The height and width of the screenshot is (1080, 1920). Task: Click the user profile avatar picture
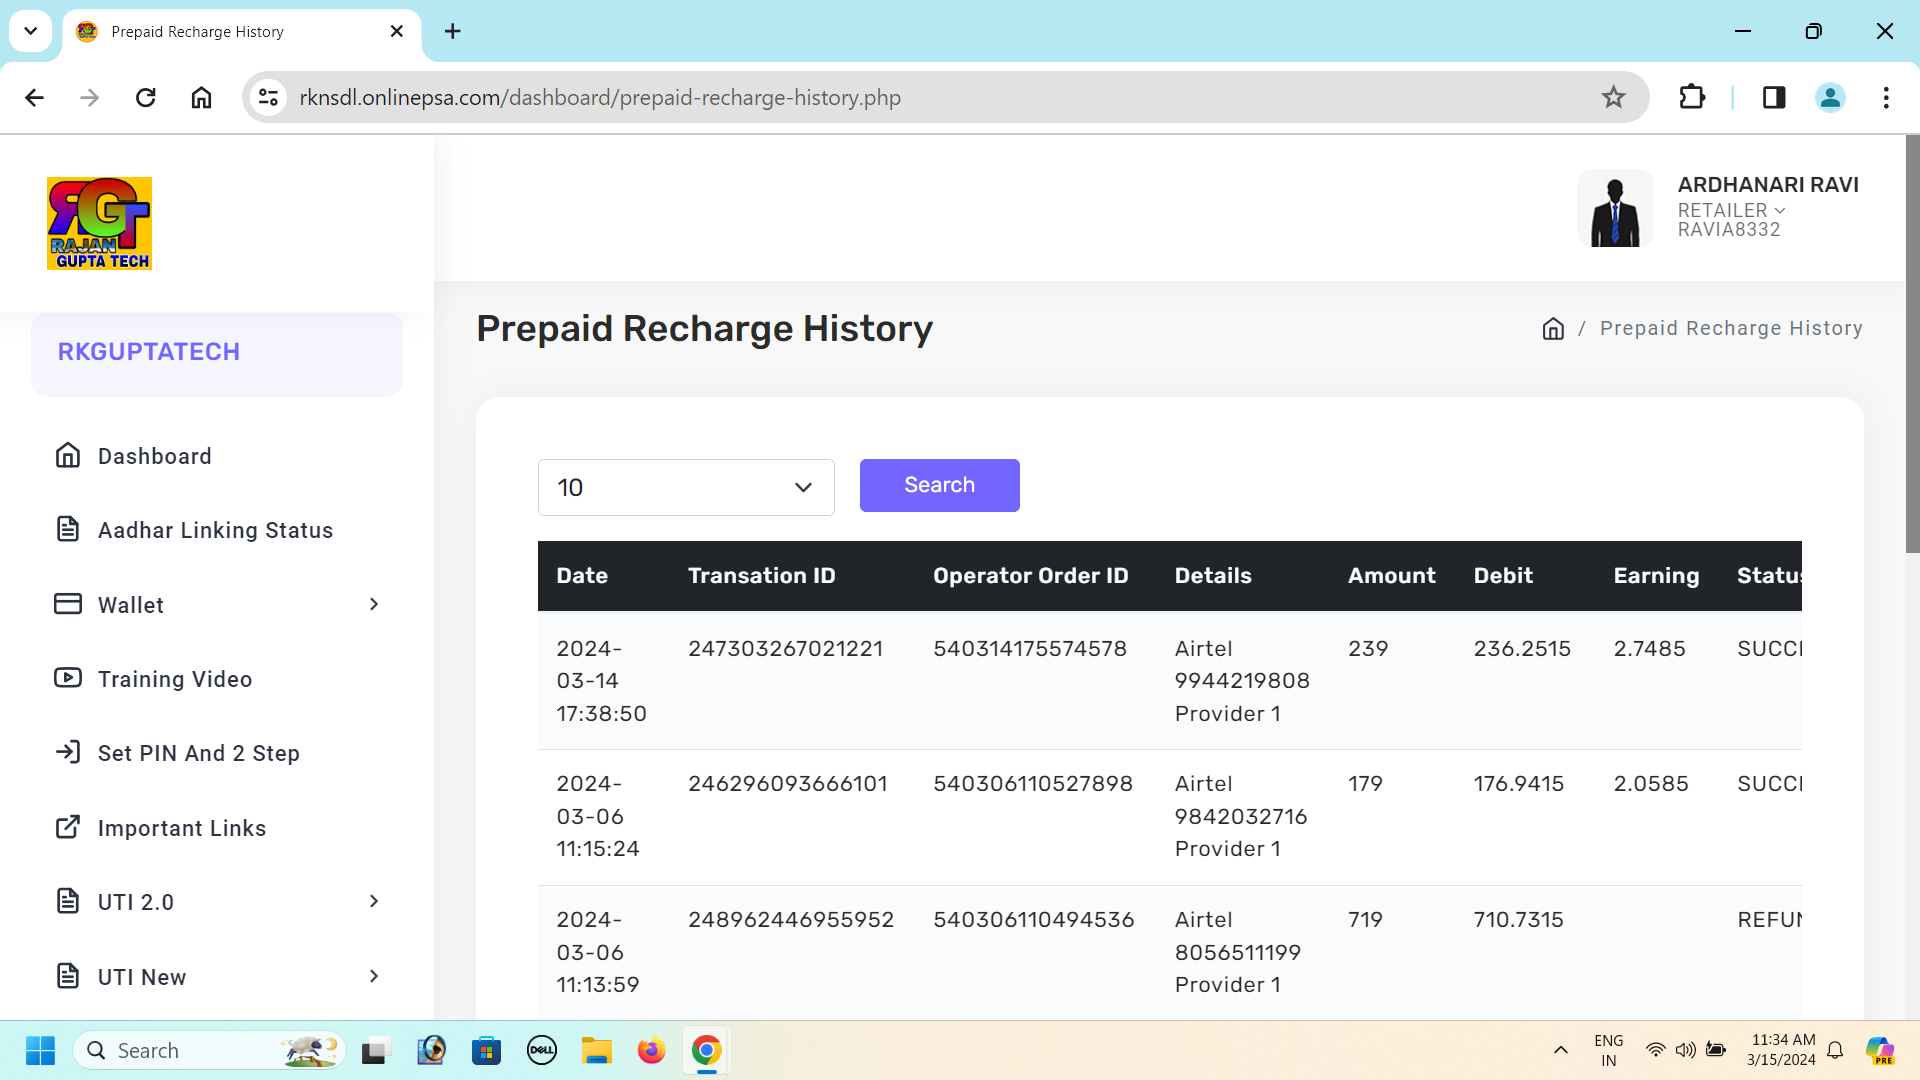[1614, 208]
